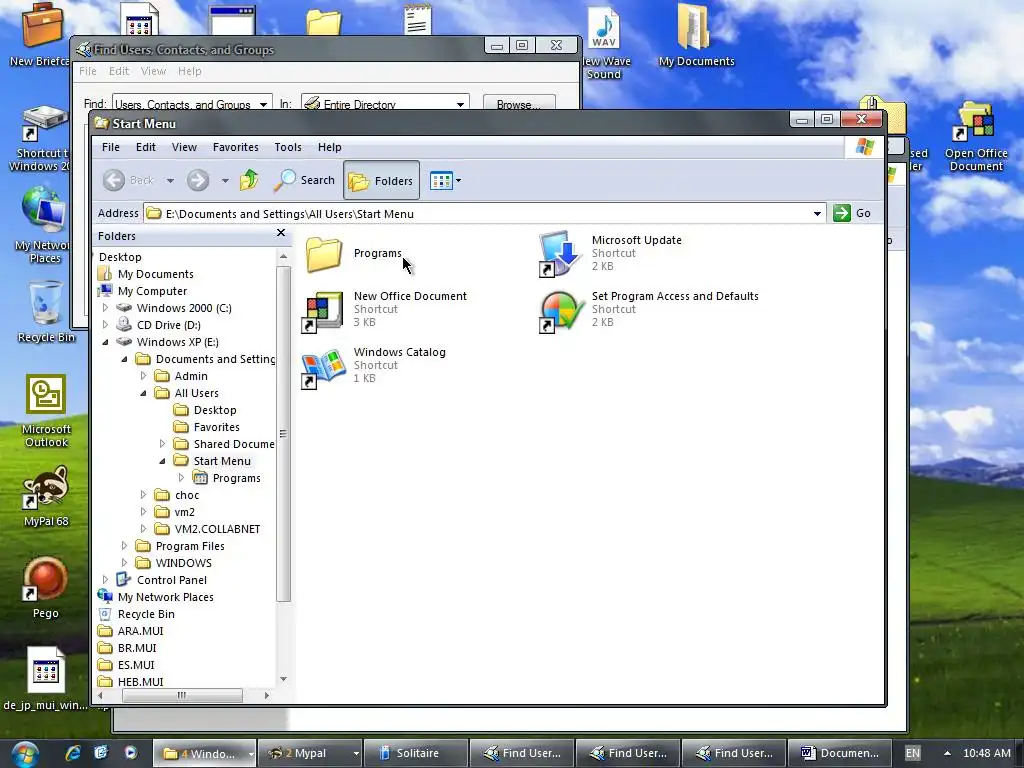Expand Shared Documents tree node

163,443
